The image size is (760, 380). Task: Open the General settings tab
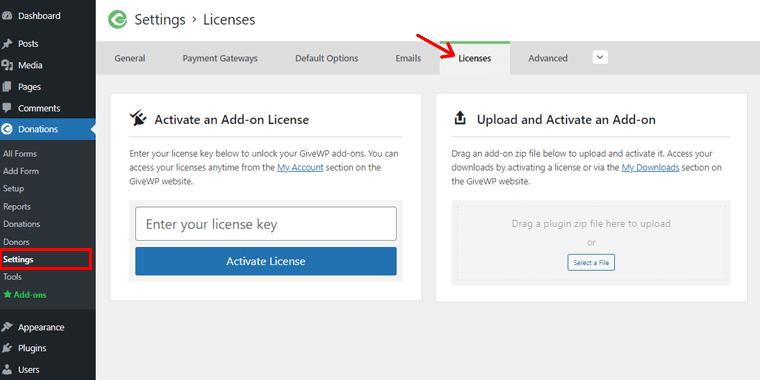coord(130,58)
